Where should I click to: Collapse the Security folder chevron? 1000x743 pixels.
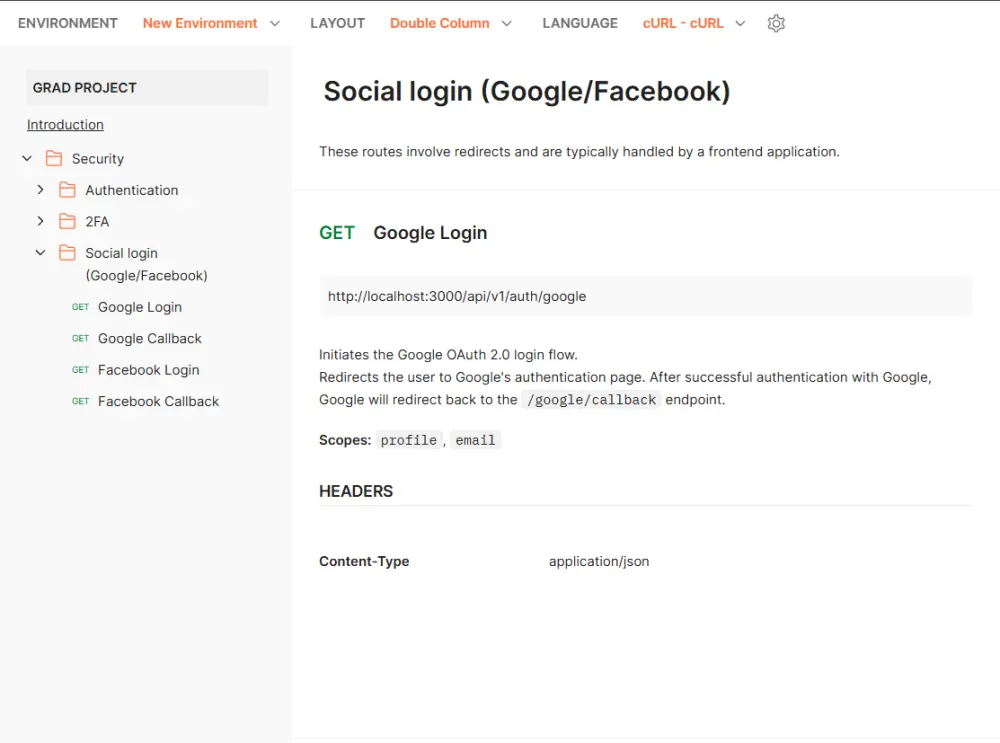(x=27, y=158)
